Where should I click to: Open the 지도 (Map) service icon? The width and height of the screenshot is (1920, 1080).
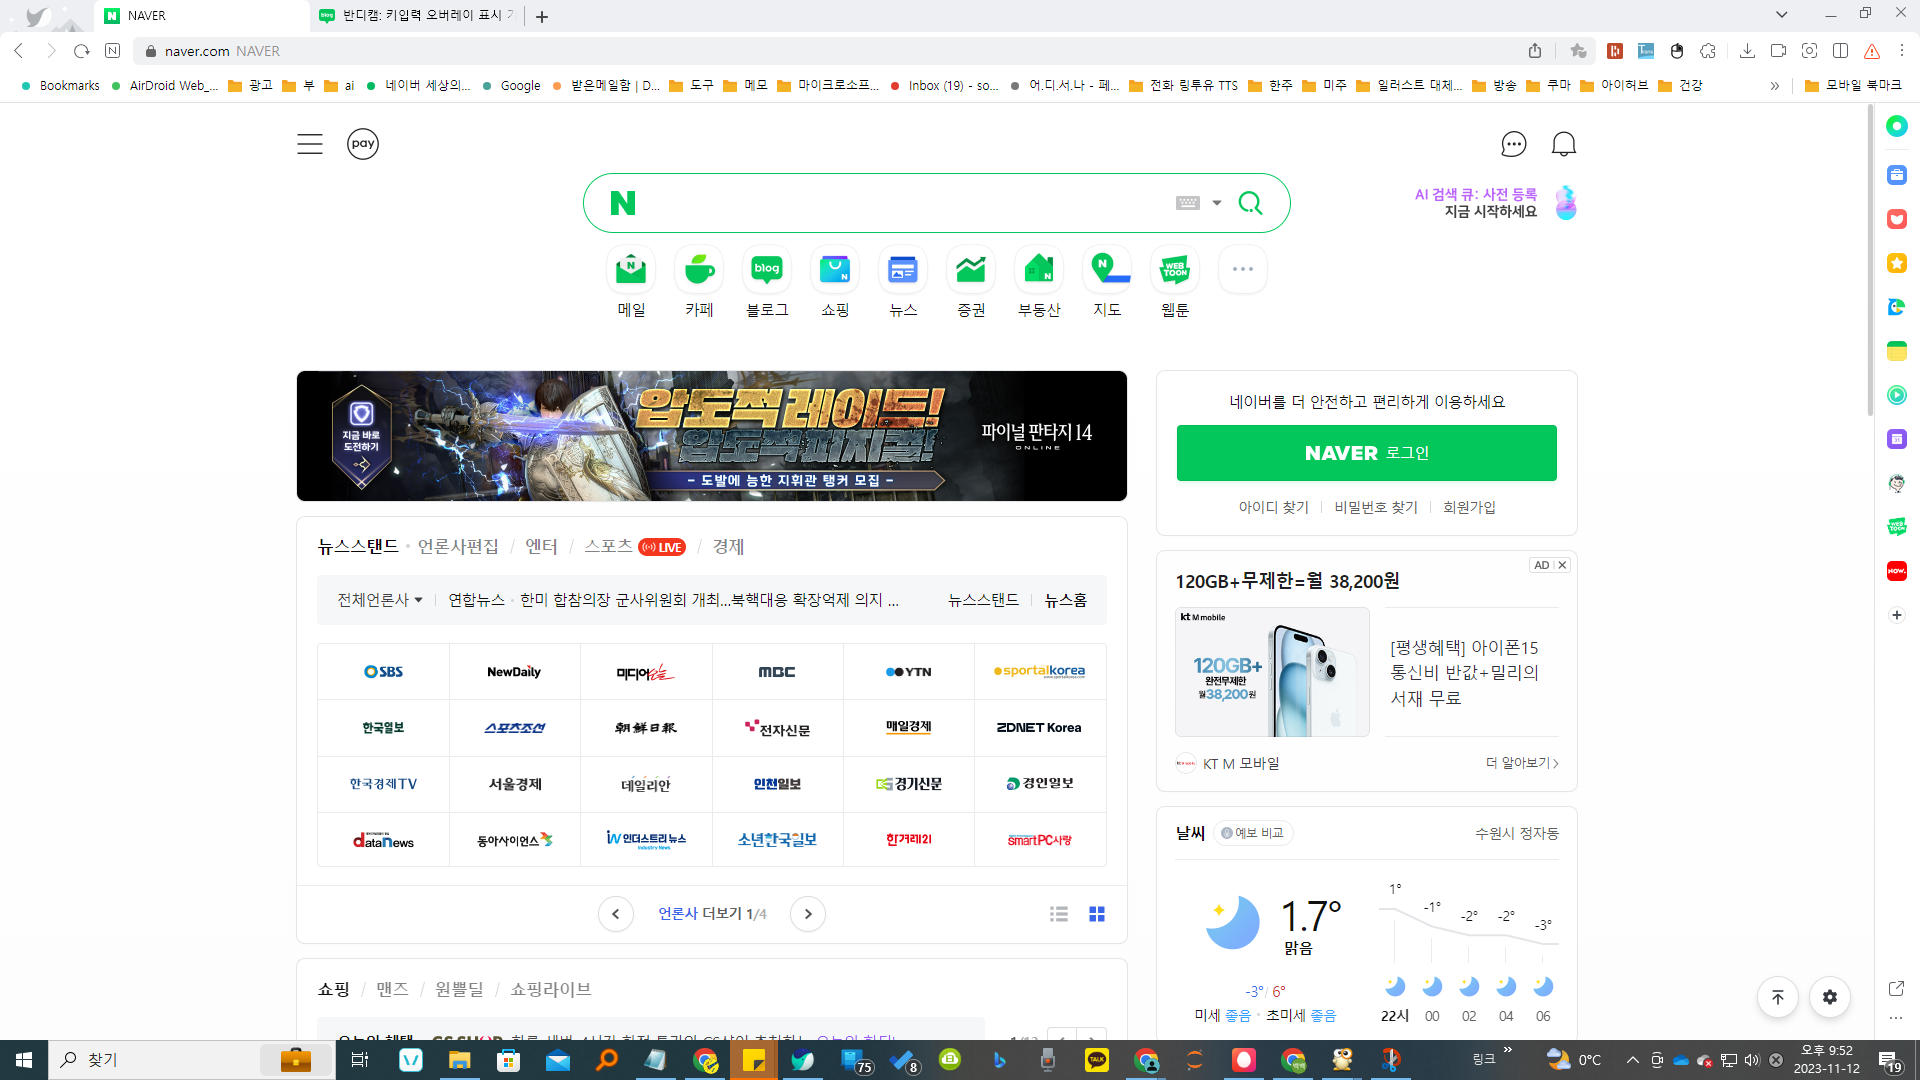[x=1106, y=269]
